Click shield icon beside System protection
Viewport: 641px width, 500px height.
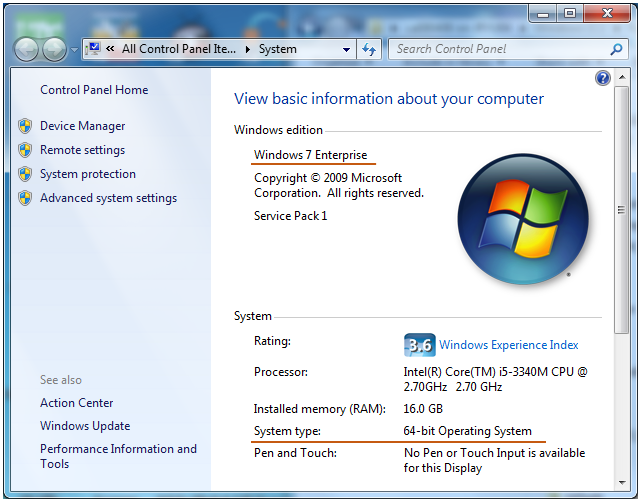click(25, 174)
